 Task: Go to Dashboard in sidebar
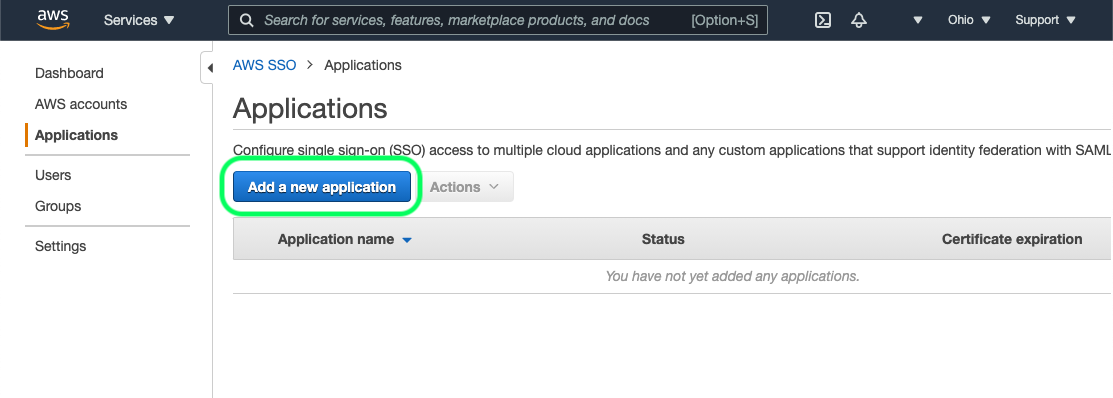point(70,73)
